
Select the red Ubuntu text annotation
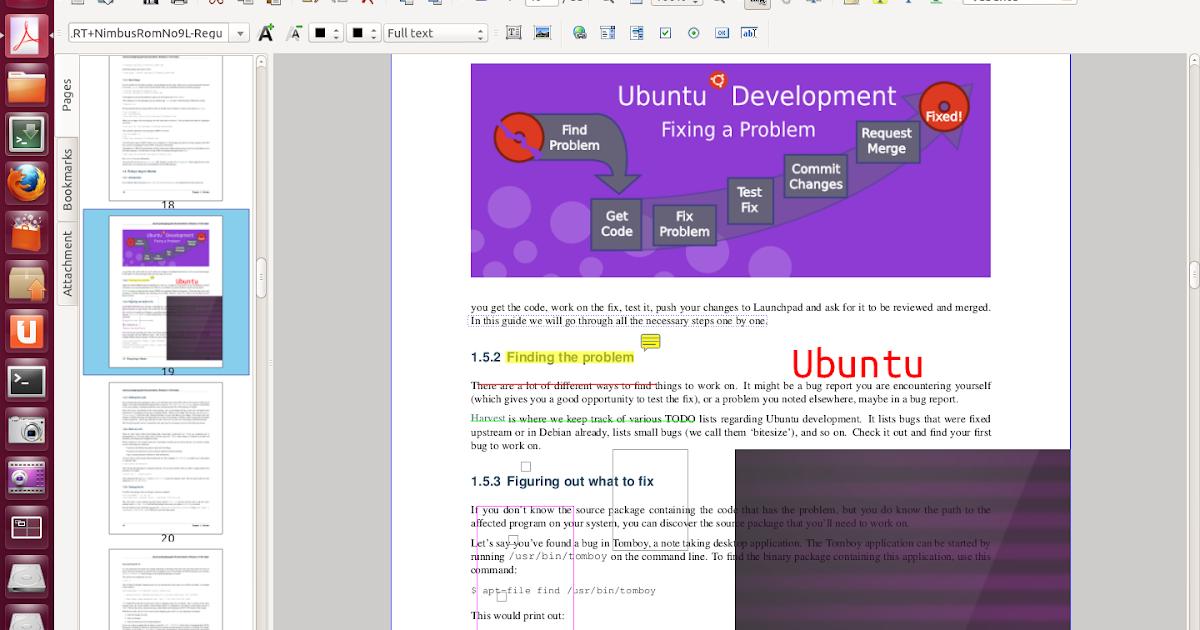pyautogui.click(x=857, y=365)
